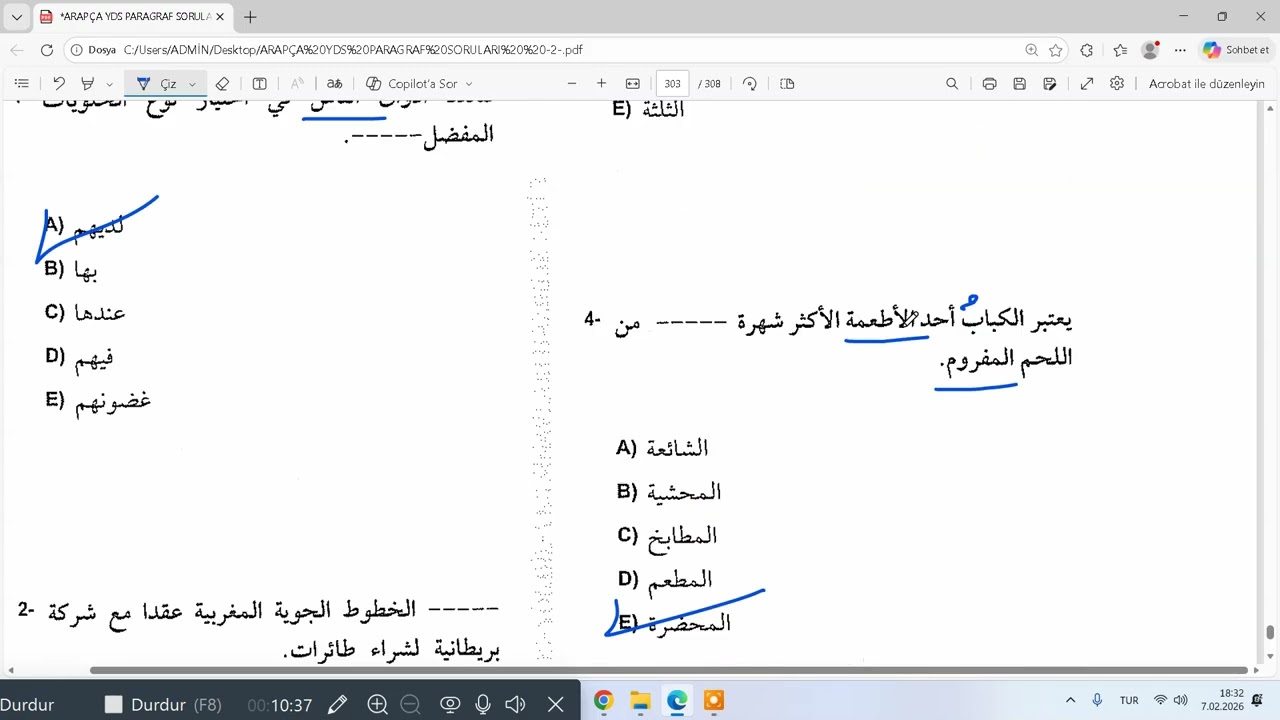
Task: Click Acrobat ile düzenleyin
Action: [1207, 84]
